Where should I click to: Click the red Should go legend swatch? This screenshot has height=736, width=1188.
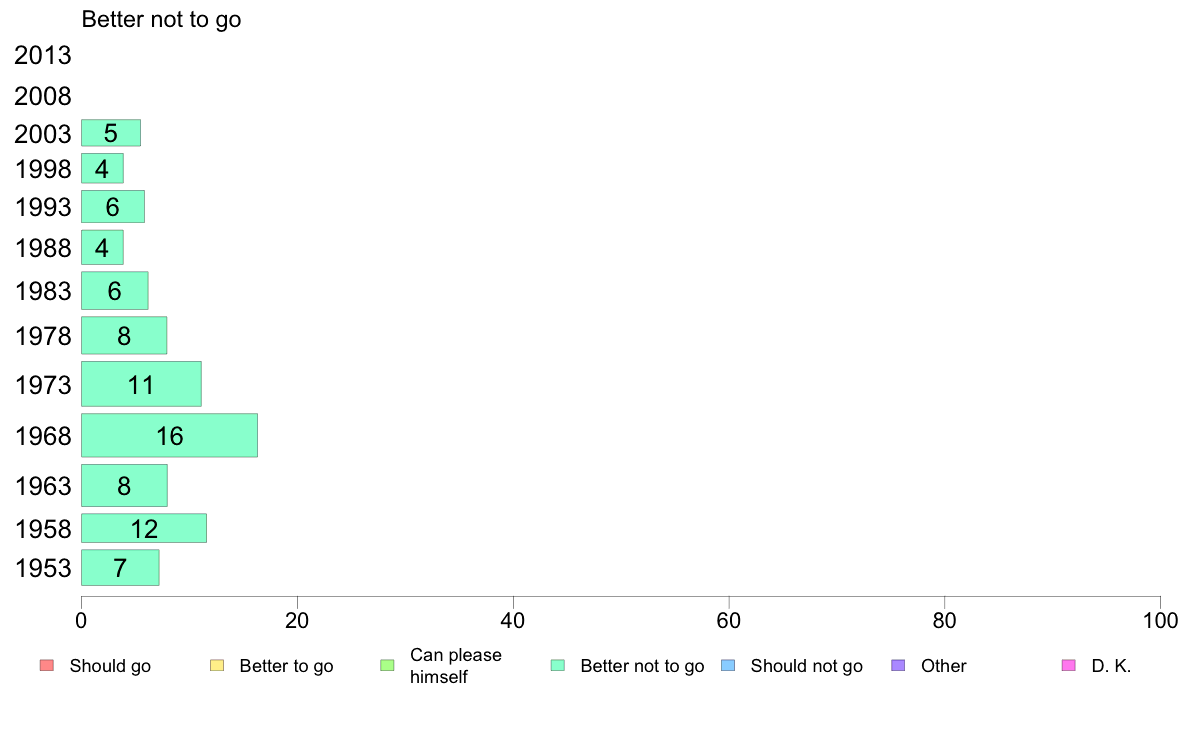click(46, 666)
